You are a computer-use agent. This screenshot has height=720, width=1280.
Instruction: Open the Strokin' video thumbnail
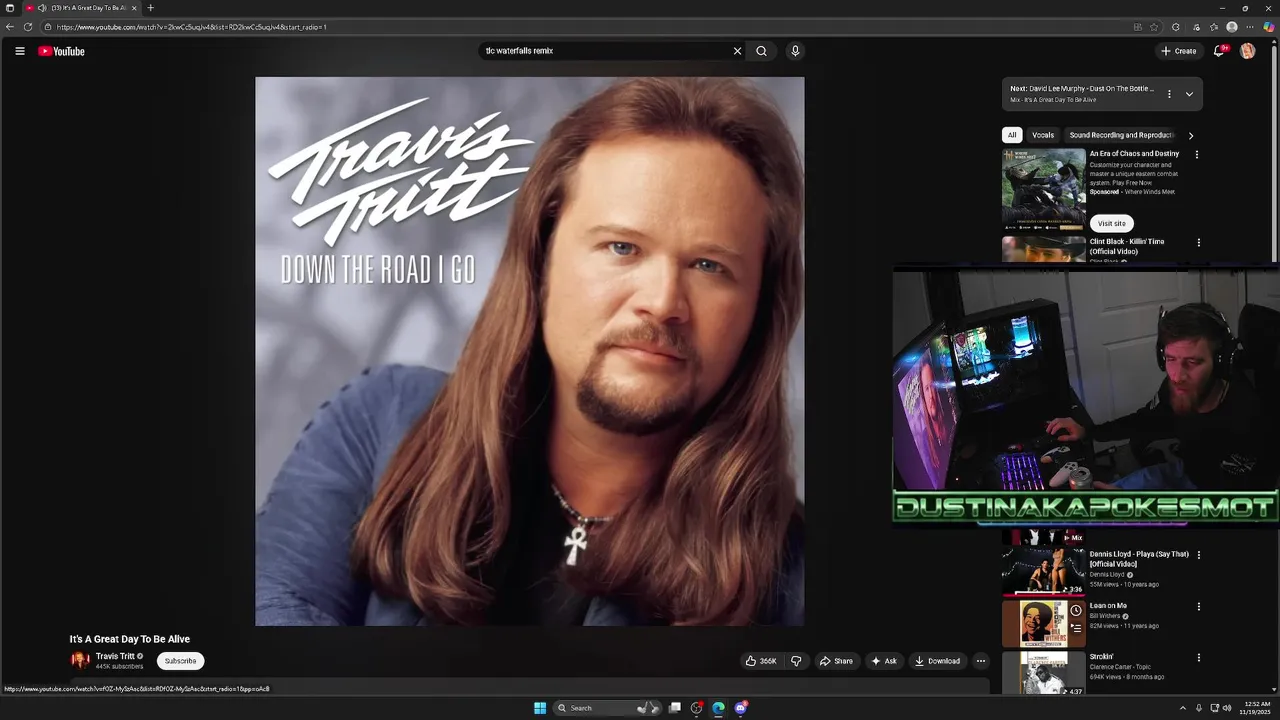pos(1044,673)
